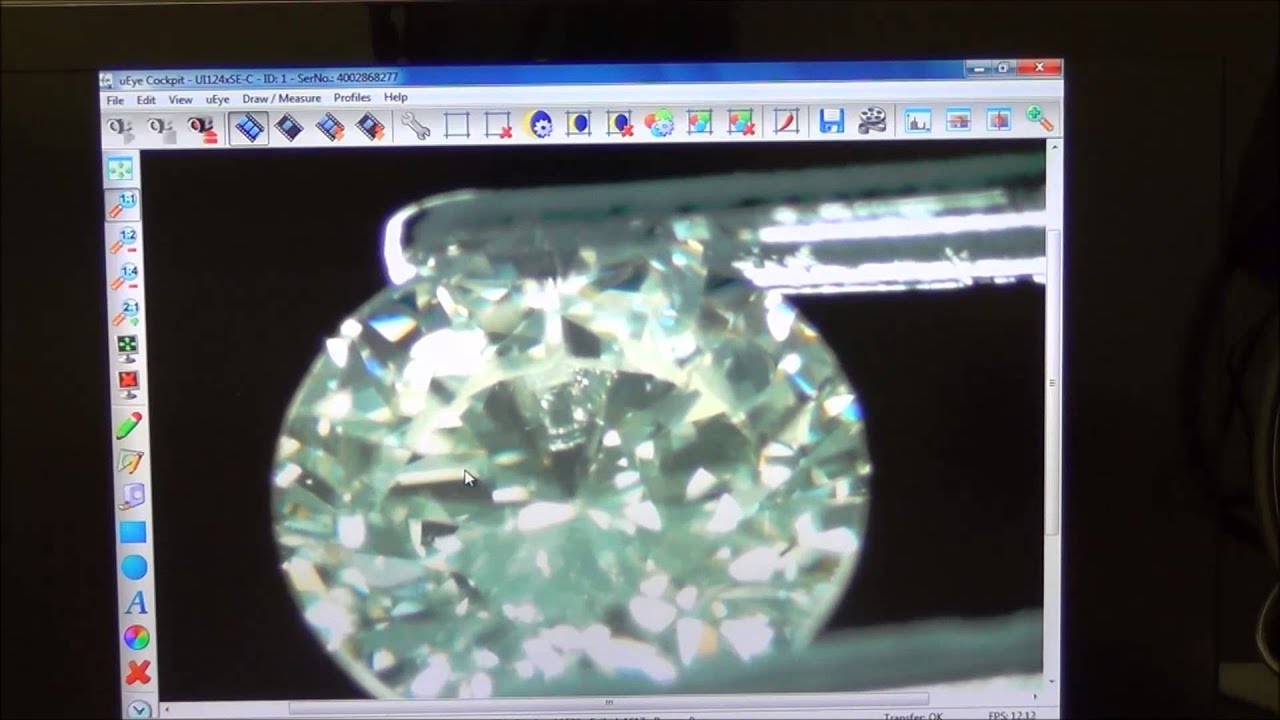Click the horizontal line view icon
Viewport: 1280px width, 720px height.
coord(958,121)
